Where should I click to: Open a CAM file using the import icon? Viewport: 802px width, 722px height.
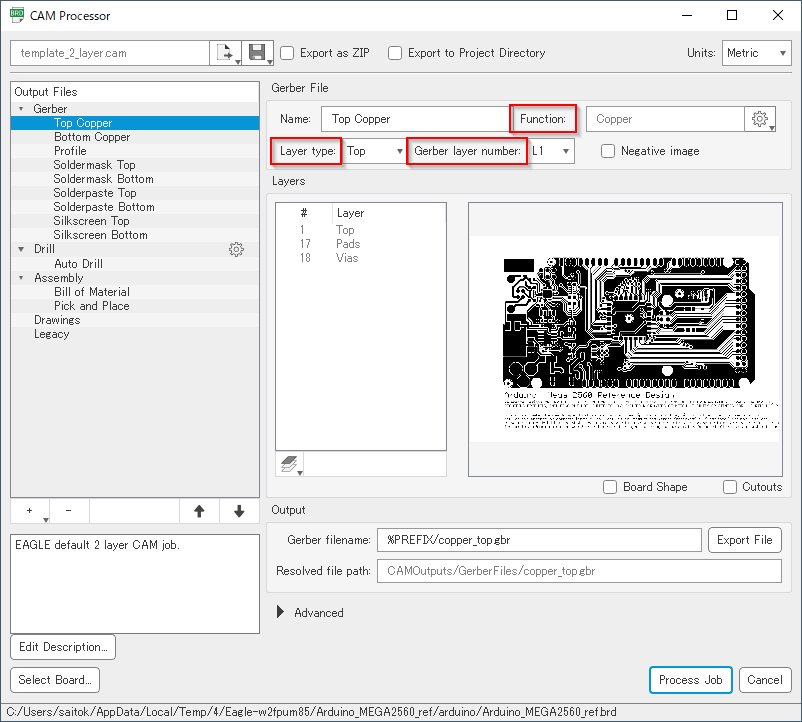click(226, 53)
